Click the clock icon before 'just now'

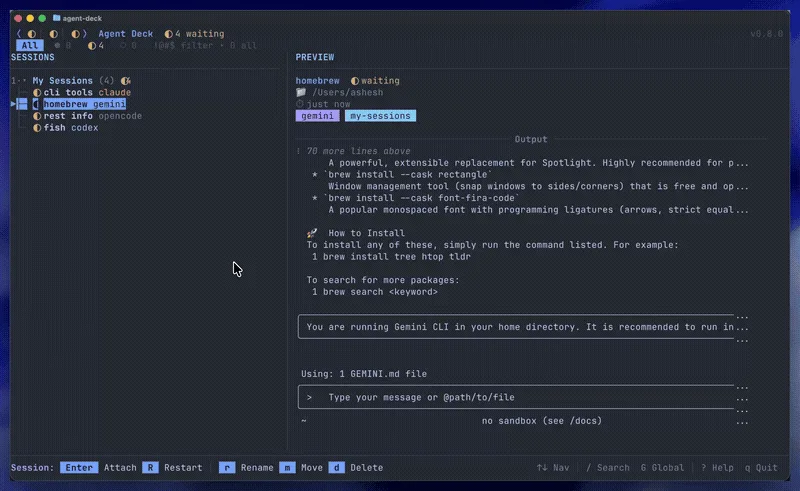[299, 104]
